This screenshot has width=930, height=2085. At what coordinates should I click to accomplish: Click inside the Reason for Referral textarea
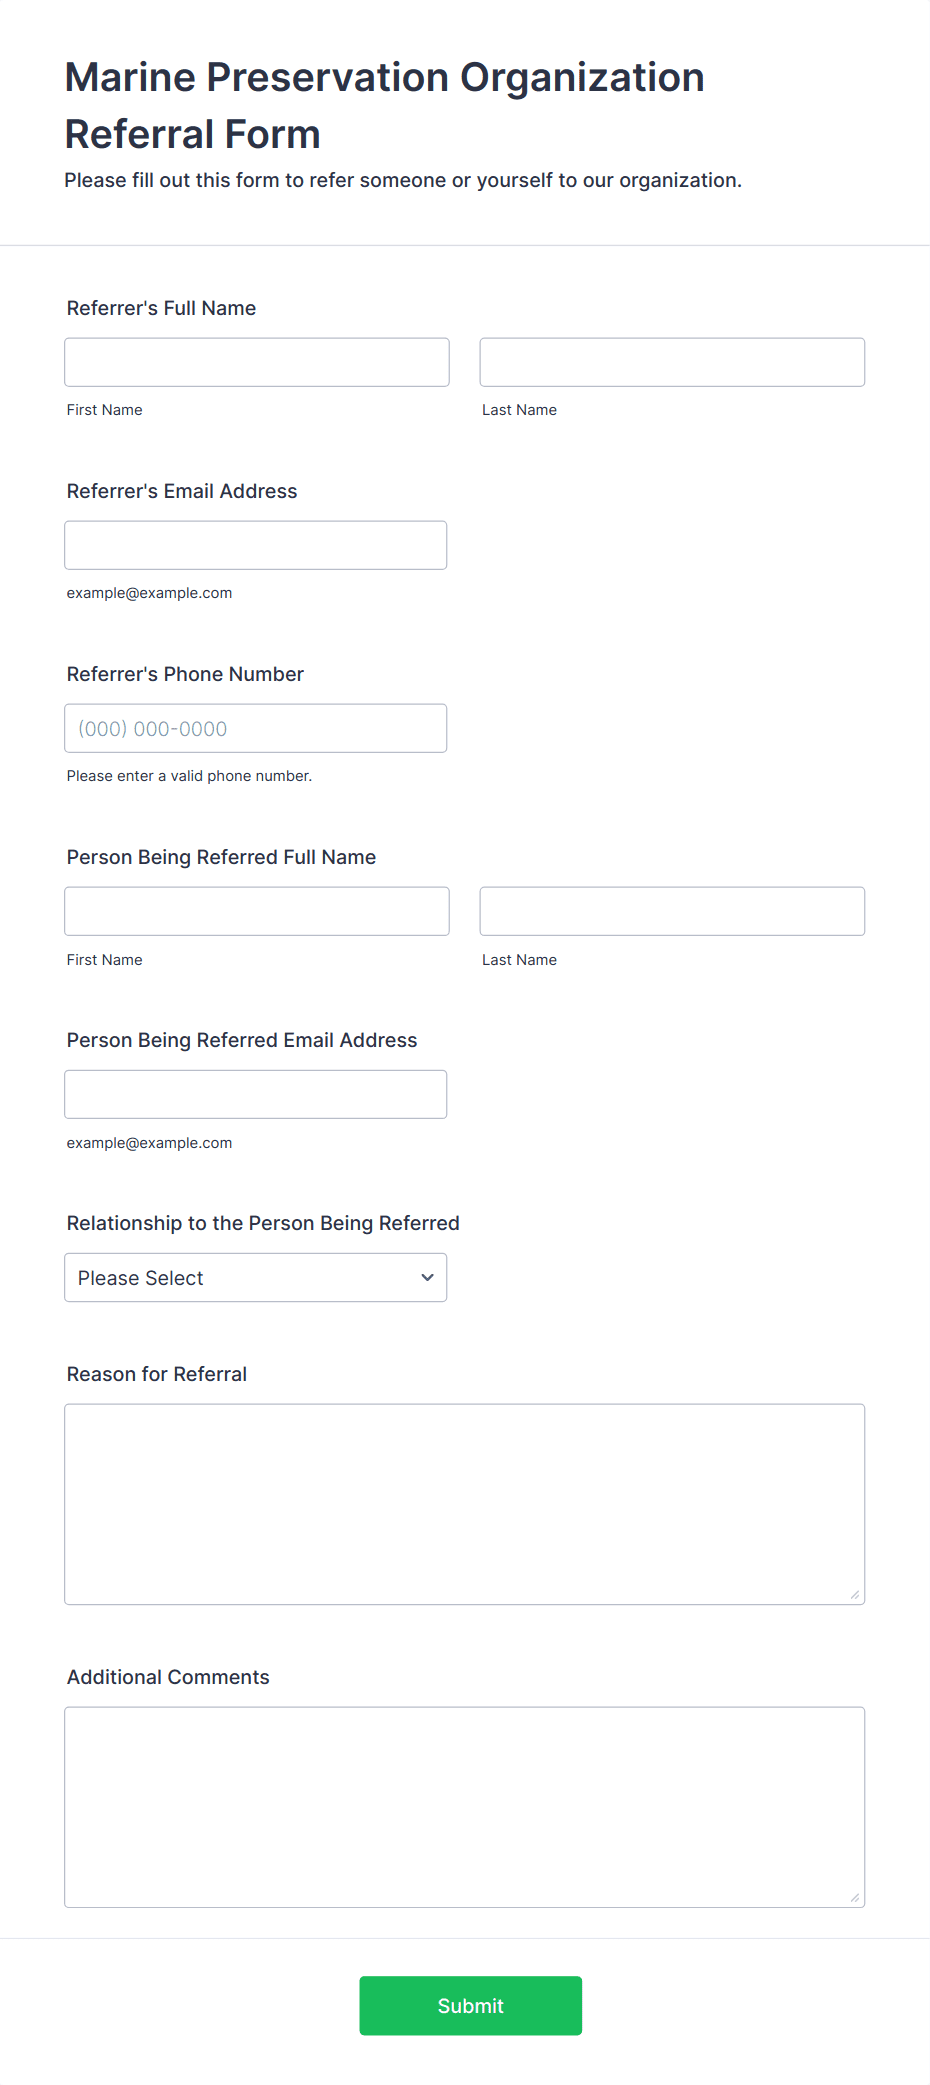(465, 1504)
